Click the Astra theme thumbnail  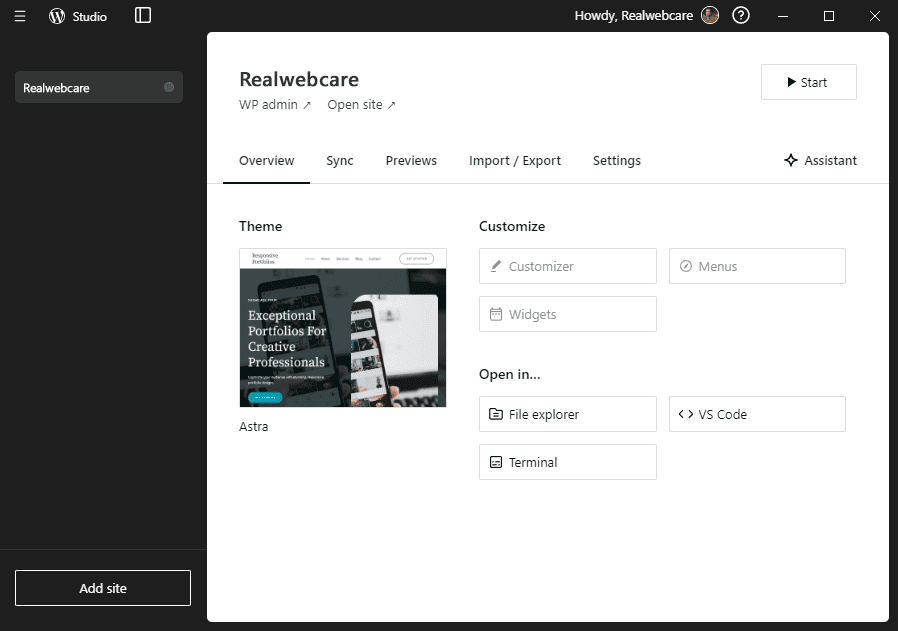[x=342, y=328]
